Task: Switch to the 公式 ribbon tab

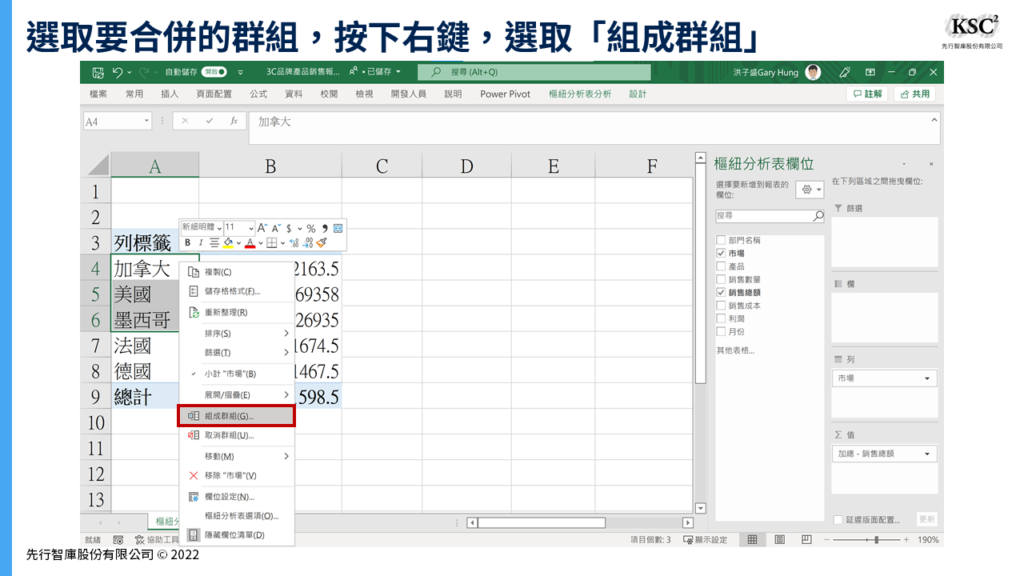Action: tap(259, 94)
